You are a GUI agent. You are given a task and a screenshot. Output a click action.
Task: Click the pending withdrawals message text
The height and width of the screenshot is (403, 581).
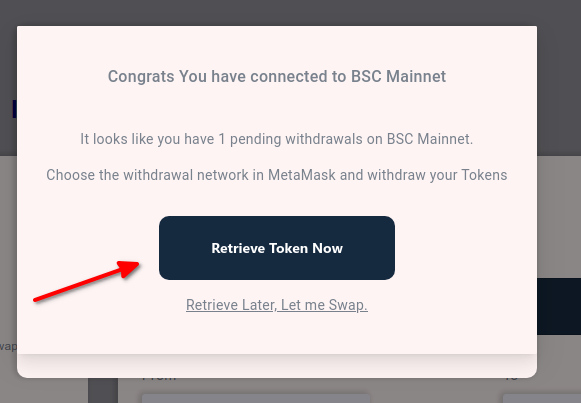277,139
